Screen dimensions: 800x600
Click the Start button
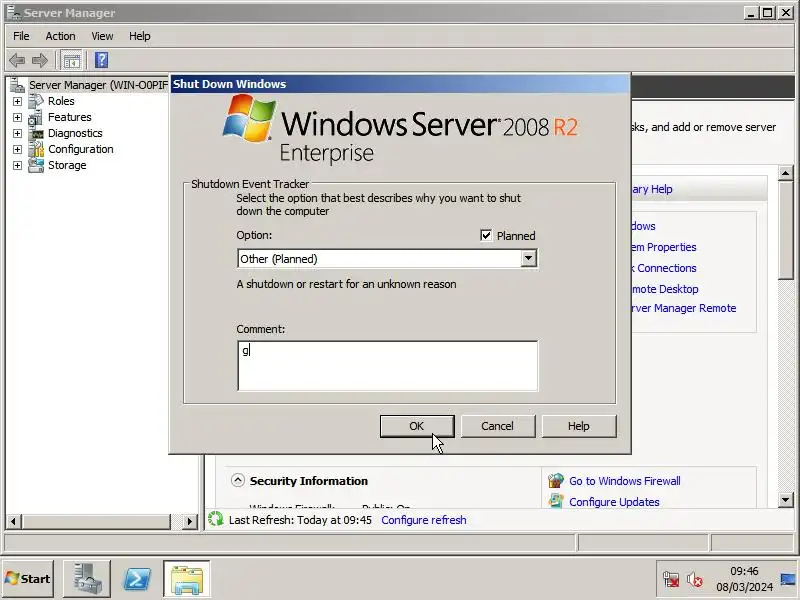point(28,579)
